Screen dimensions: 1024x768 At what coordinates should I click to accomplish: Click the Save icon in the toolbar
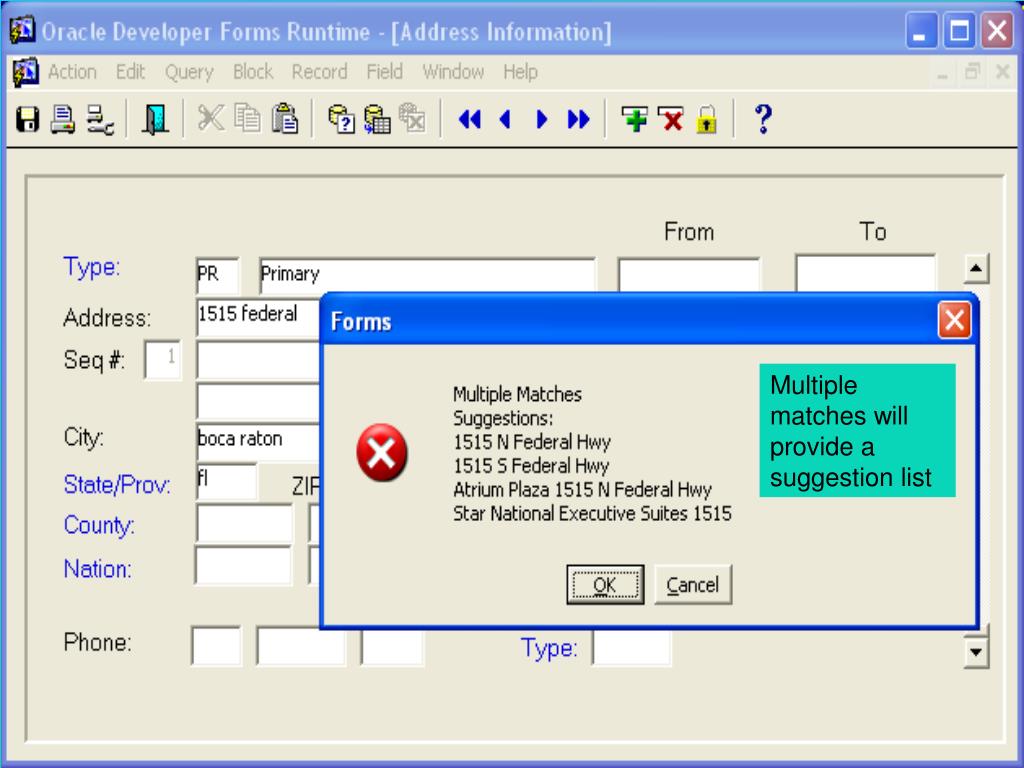click(x=27, y=120)
